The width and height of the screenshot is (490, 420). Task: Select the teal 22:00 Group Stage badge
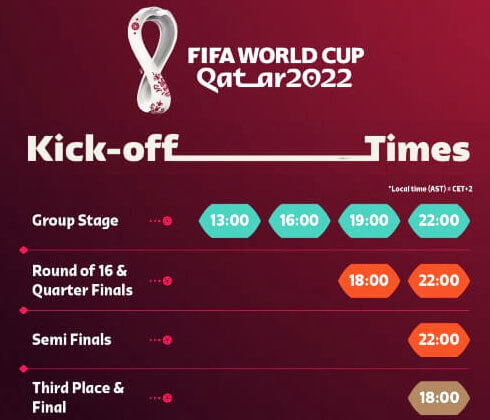439,221
